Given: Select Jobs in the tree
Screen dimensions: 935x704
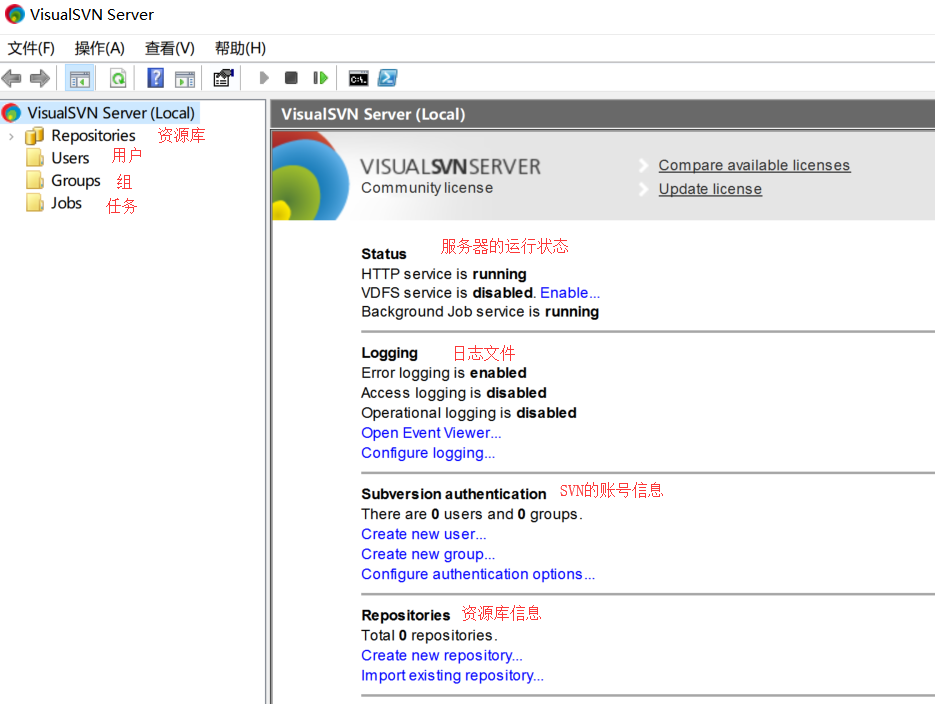Looking at the screenshot, I should pos(66,203).
